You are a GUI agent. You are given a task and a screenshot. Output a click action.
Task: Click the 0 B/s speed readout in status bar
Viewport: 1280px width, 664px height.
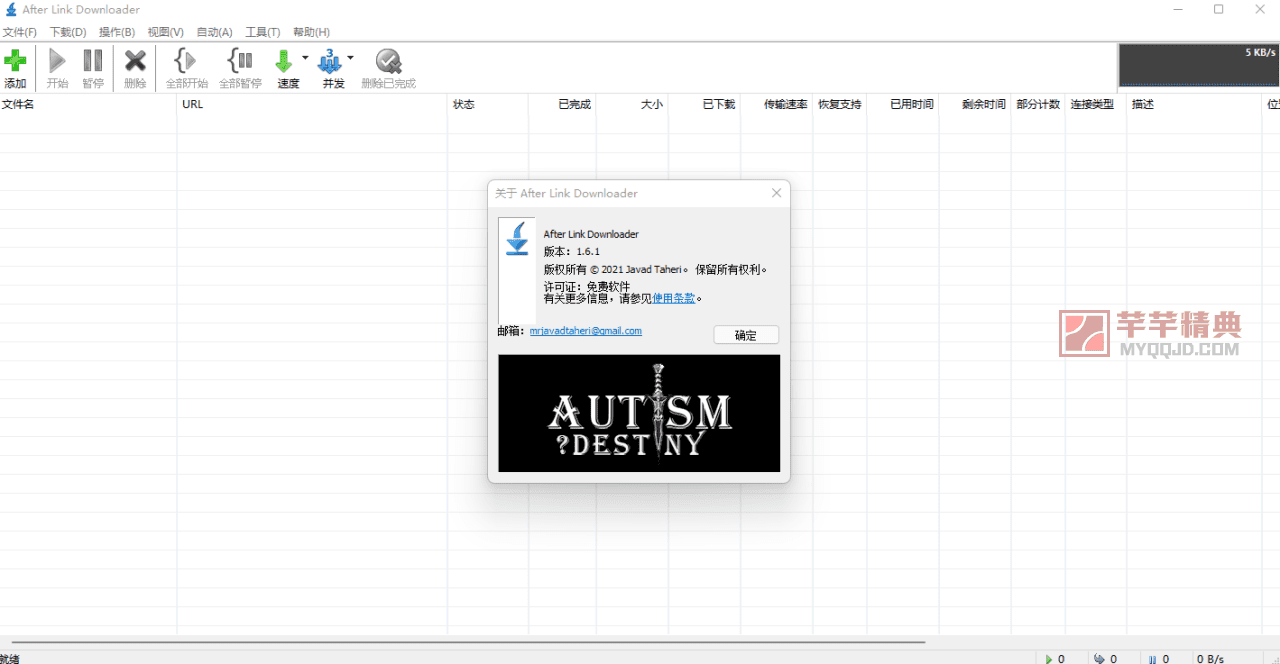pyautogui.click(x=1210, y=659)
